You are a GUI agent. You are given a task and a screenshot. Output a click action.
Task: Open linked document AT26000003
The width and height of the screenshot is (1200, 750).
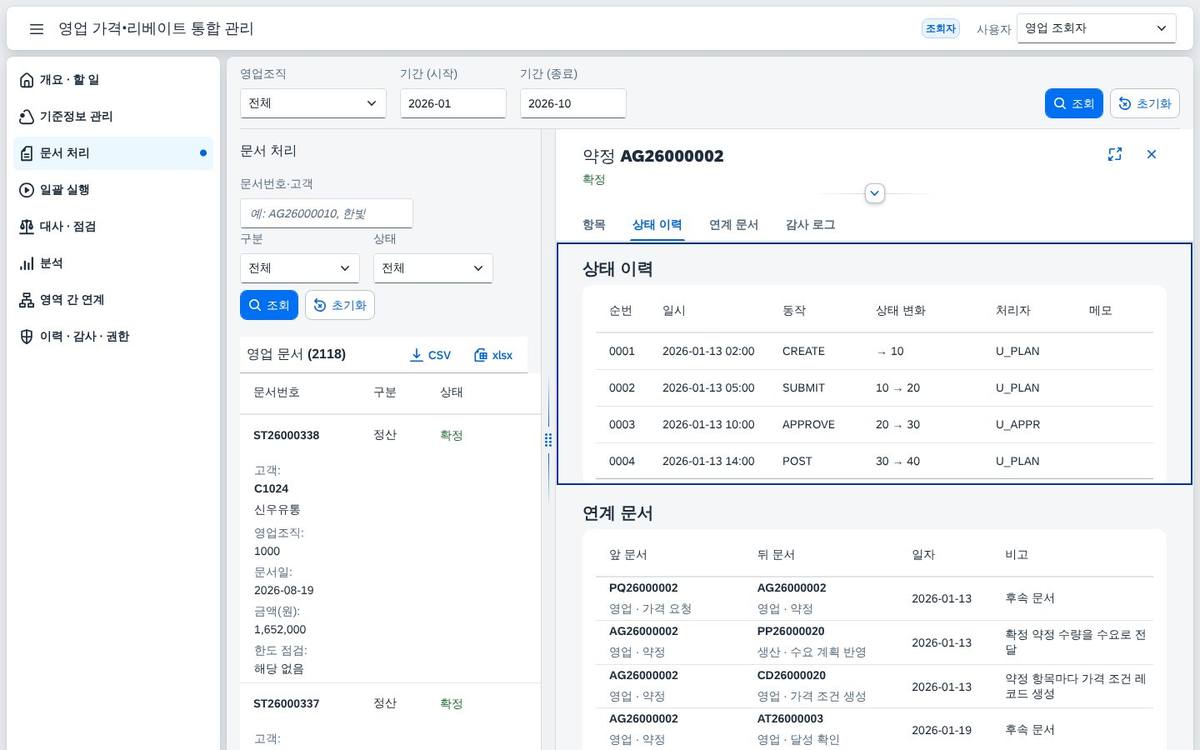point(791,719)
